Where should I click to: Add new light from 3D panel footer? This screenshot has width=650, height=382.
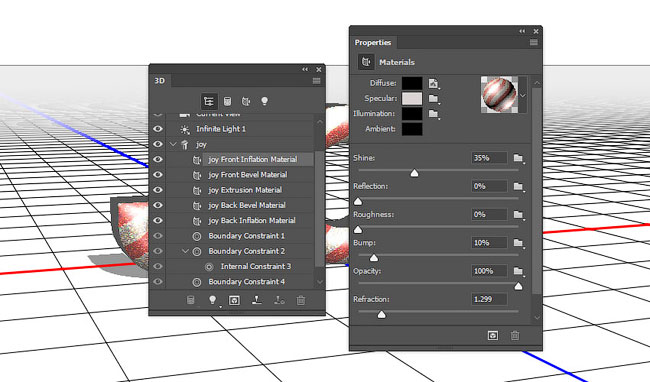click(x=213, y=300)
